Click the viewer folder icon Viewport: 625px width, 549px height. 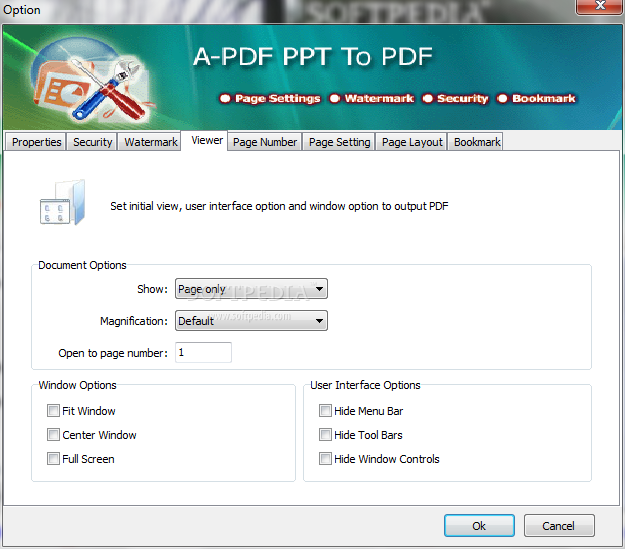tap(63, 202)
